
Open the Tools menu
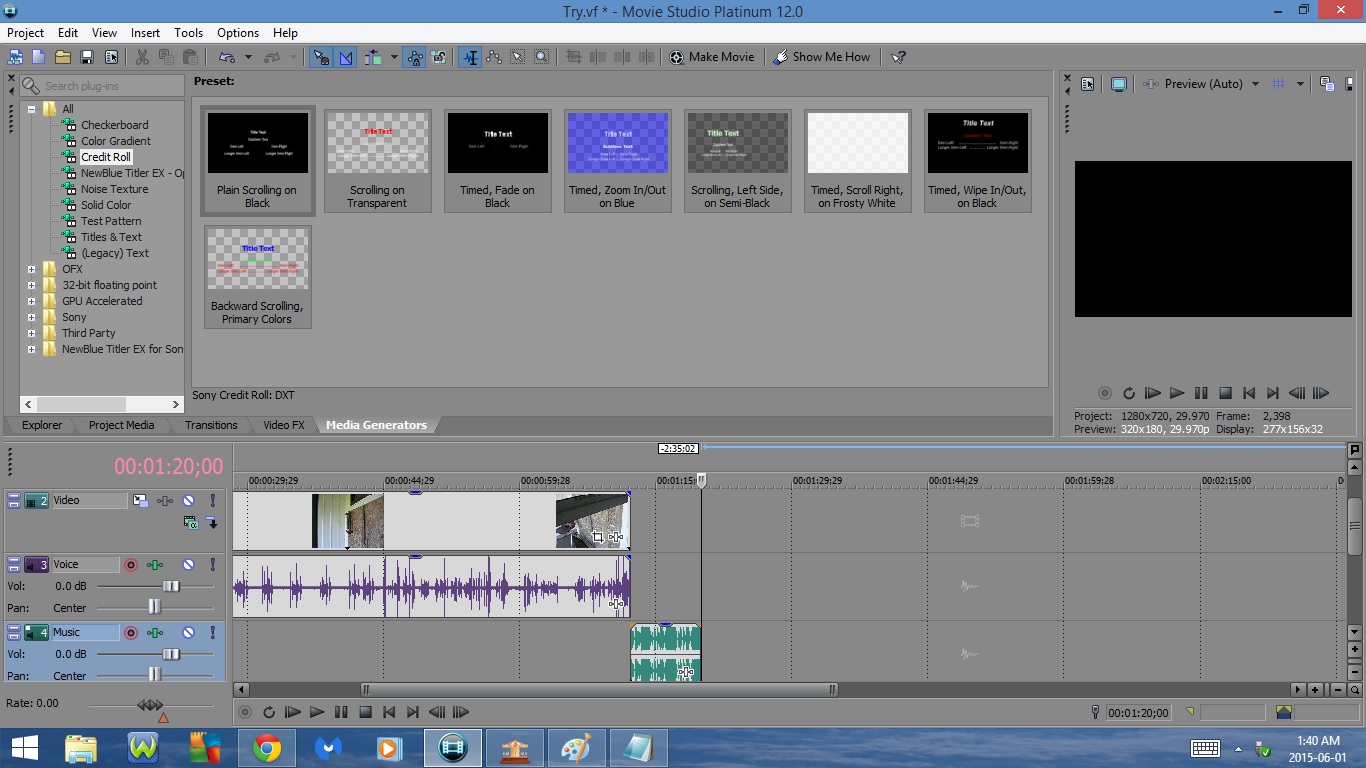click(188, 33)
